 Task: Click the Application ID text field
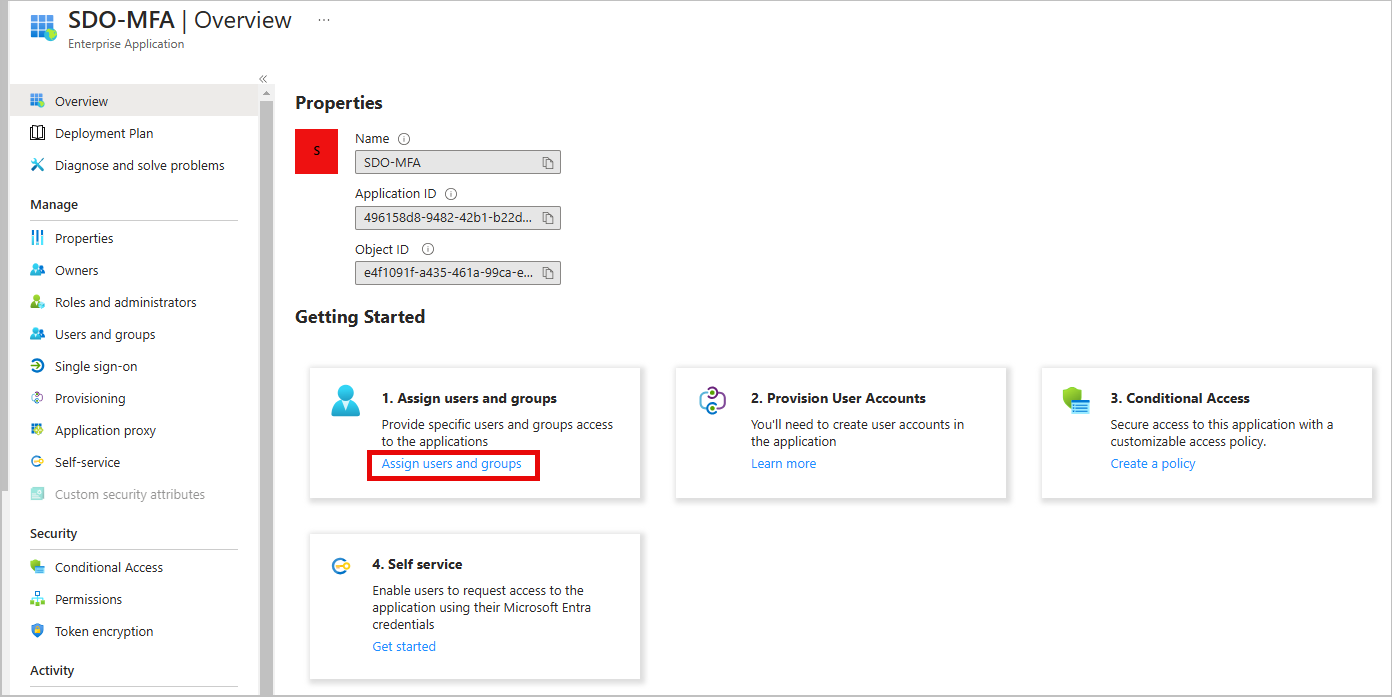coord(458,218)
